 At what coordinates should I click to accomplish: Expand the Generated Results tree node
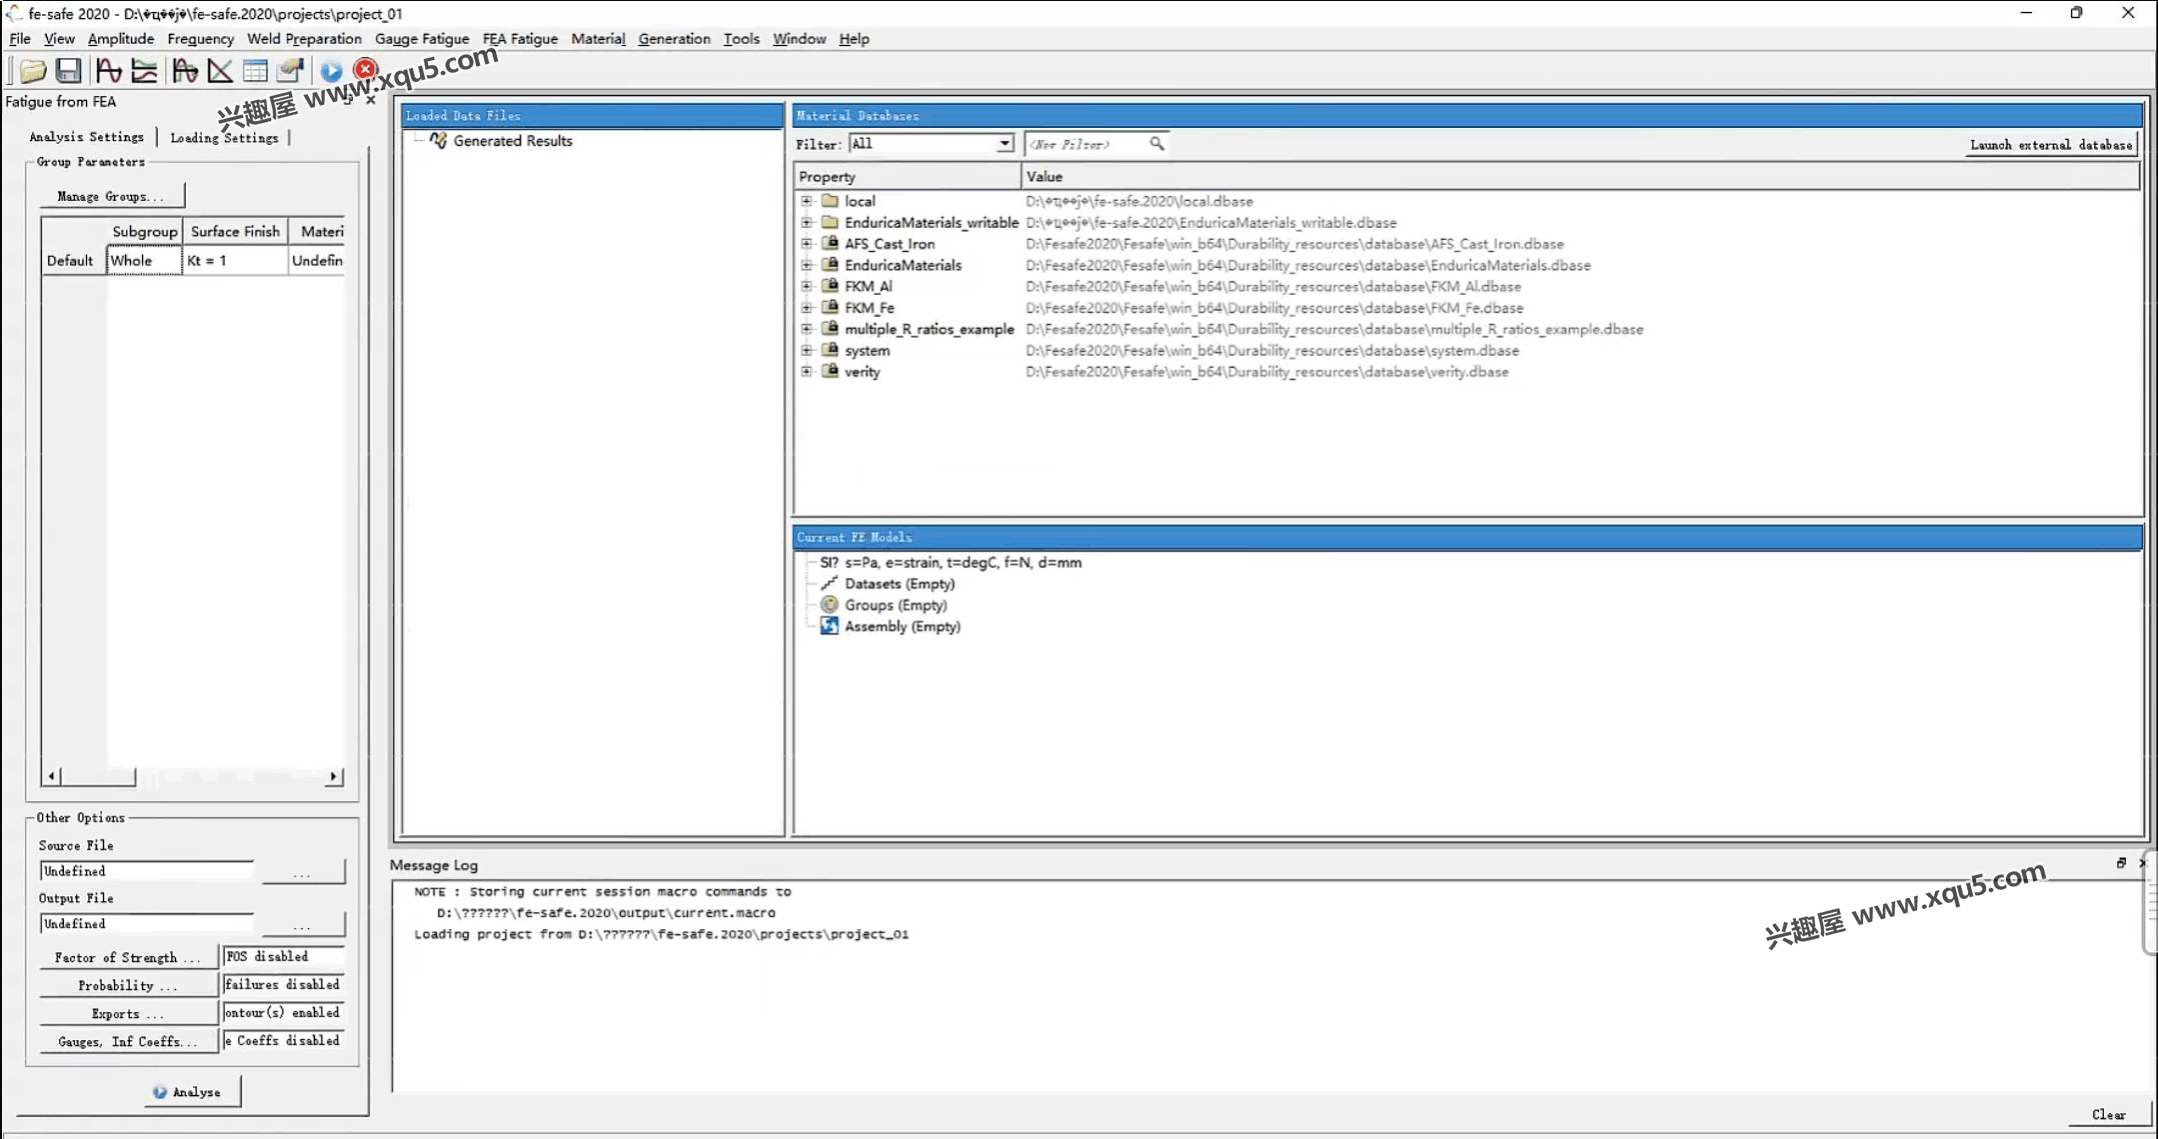click(414, 140)
